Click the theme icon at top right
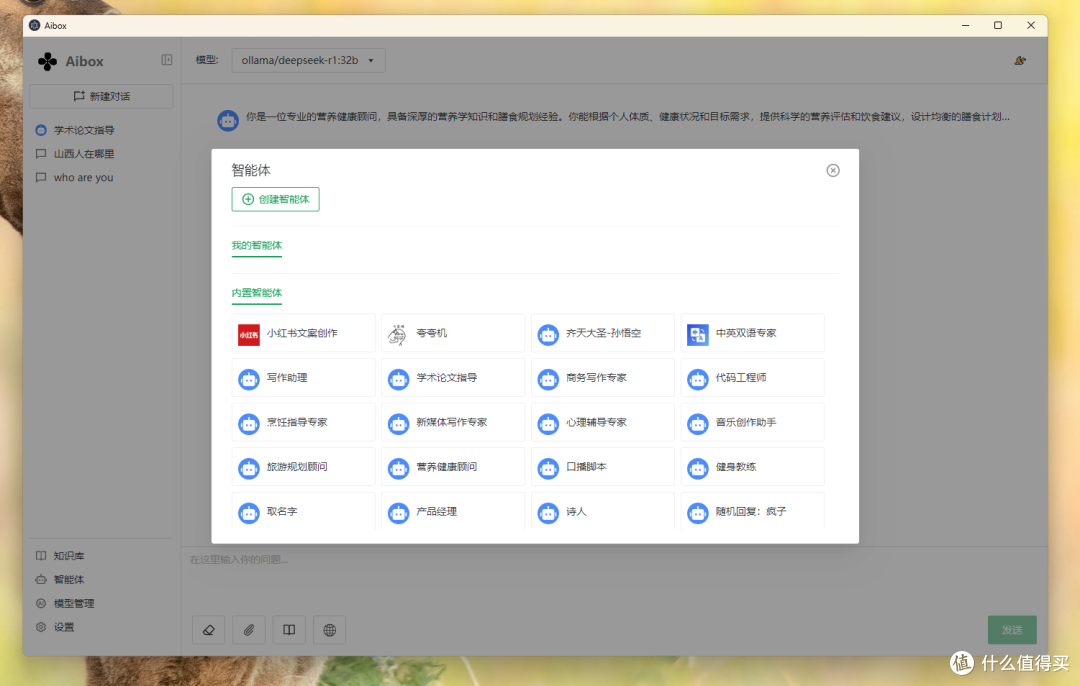Viewport: 1080px width, 686px height. 1020,61
